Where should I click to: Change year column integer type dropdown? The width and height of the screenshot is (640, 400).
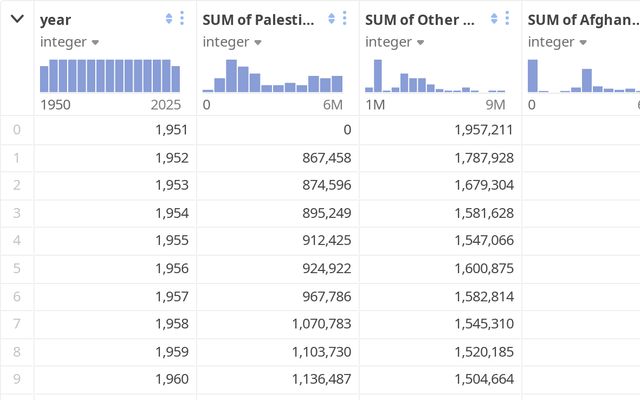[70, 42]
